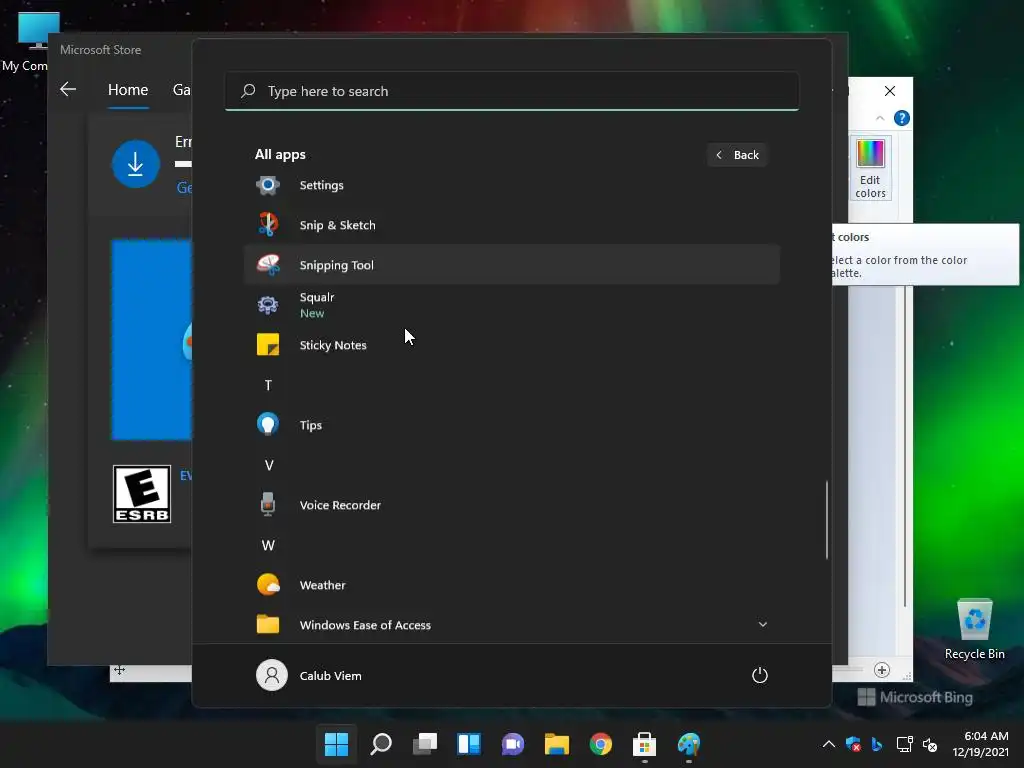Open the Snipping Tool app

[x=511, y=265]
